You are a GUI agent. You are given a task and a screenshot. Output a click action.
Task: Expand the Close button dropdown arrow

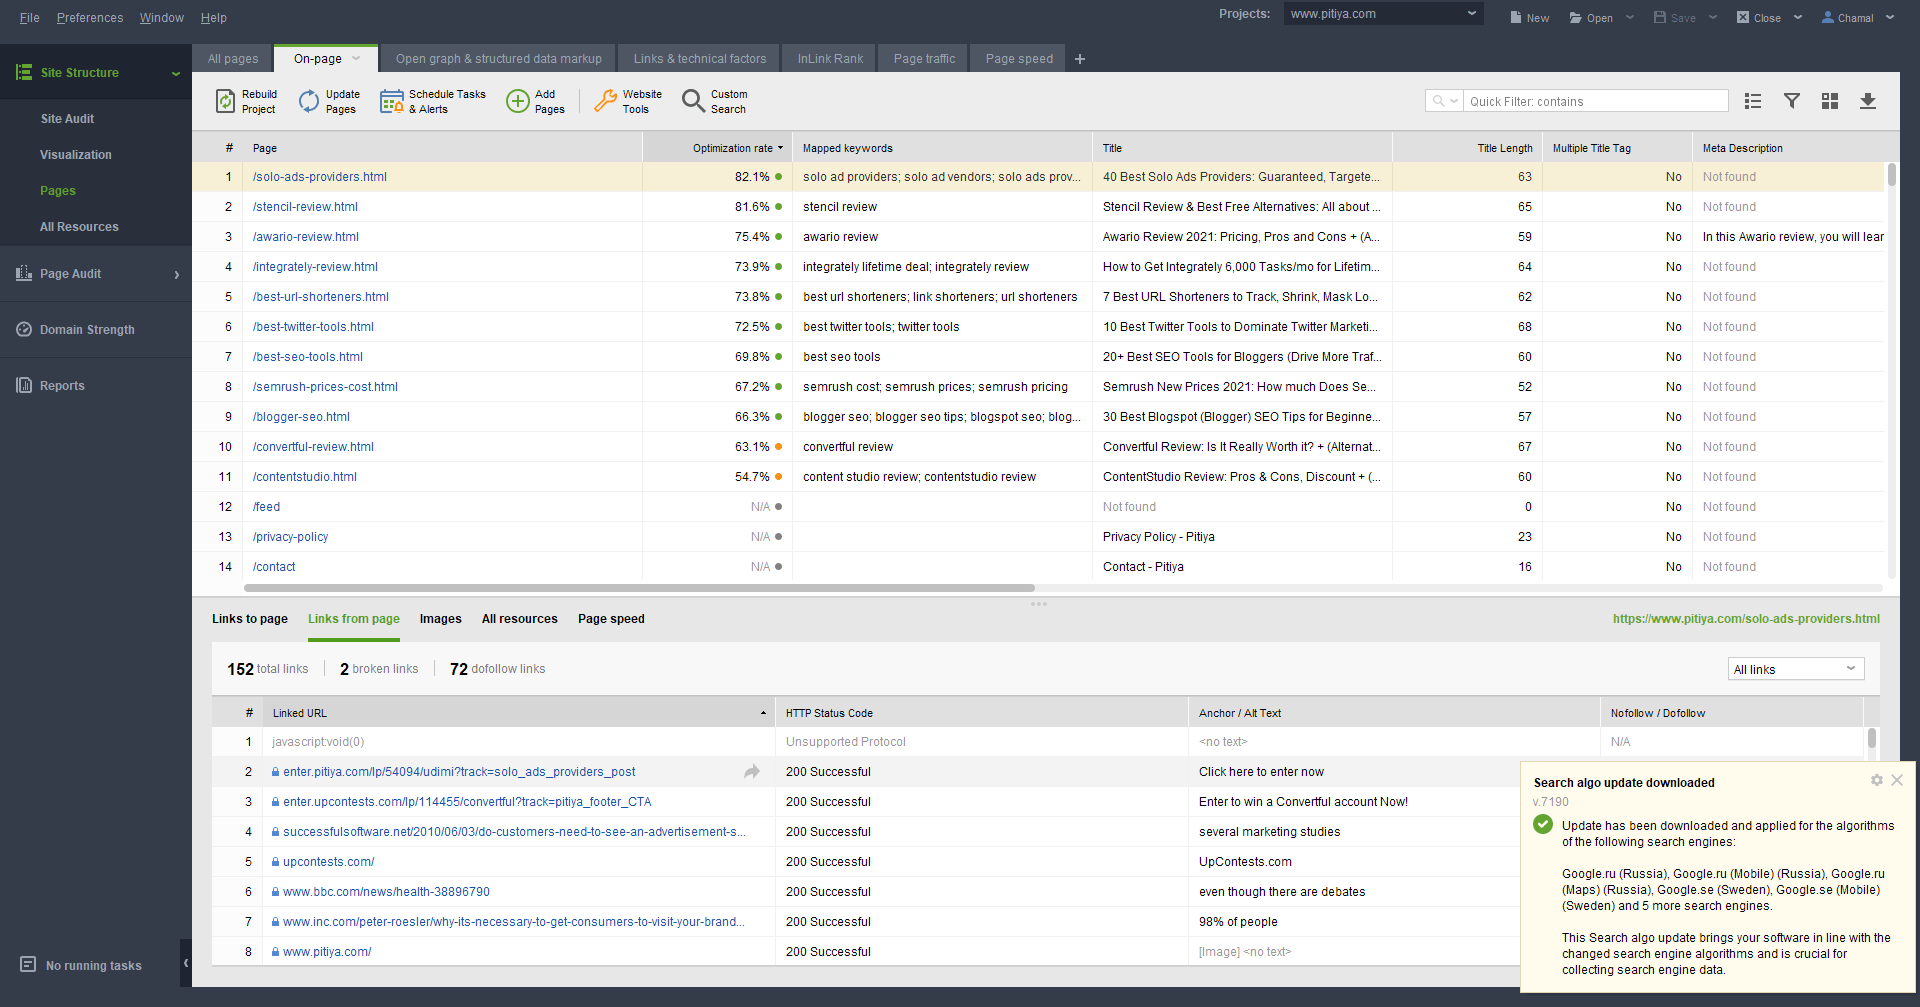tap(1798, 17)
